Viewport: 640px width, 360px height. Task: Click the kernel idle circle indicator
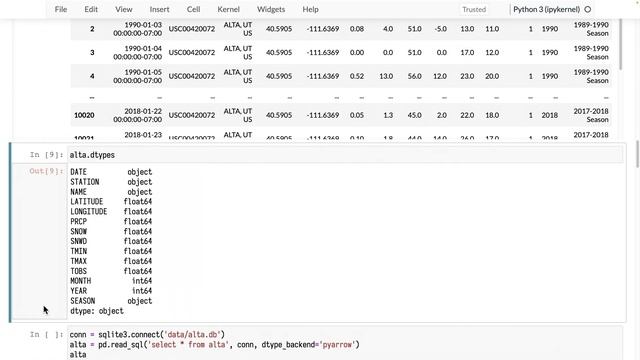coord(588,9)
